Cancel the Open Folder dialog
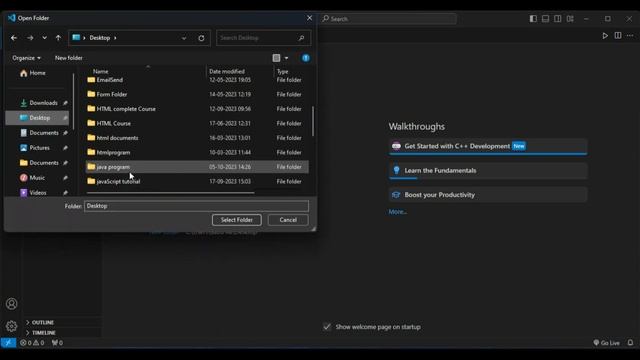 [288, 220]
